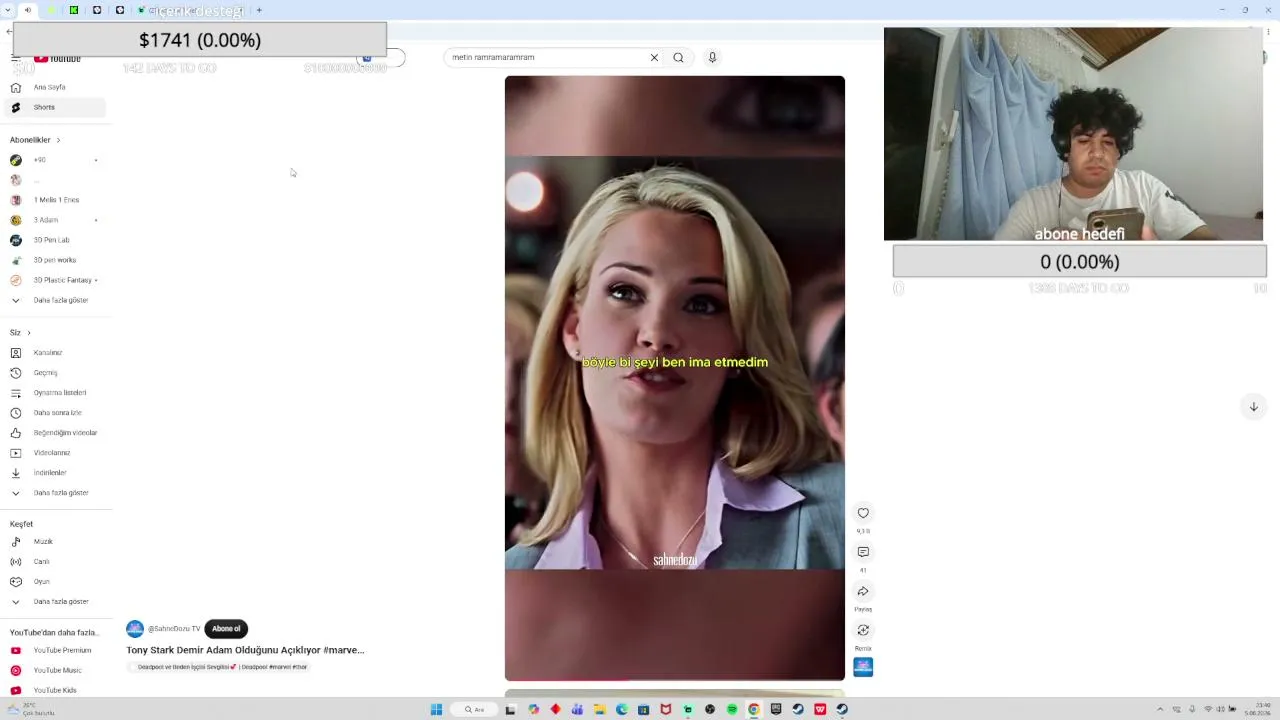The height and width of the screenshot is (720, 1280).
Task: Open 1 Melis 1 Enes channel
Action: [x=55, y=200]
